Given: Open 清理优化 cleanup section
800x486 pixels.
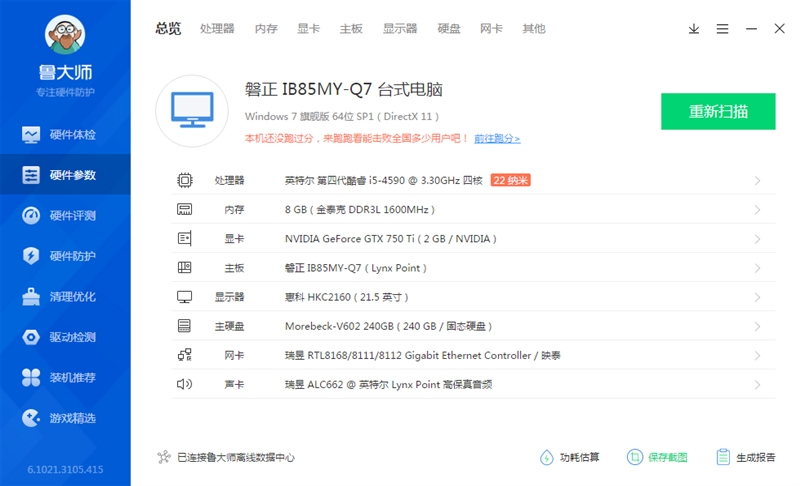Looking at the screenshot, I should coord(65,296).
